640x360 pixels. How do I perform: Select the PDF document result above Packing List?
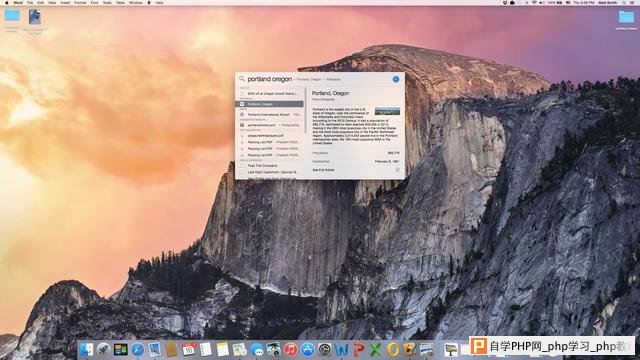269,136
